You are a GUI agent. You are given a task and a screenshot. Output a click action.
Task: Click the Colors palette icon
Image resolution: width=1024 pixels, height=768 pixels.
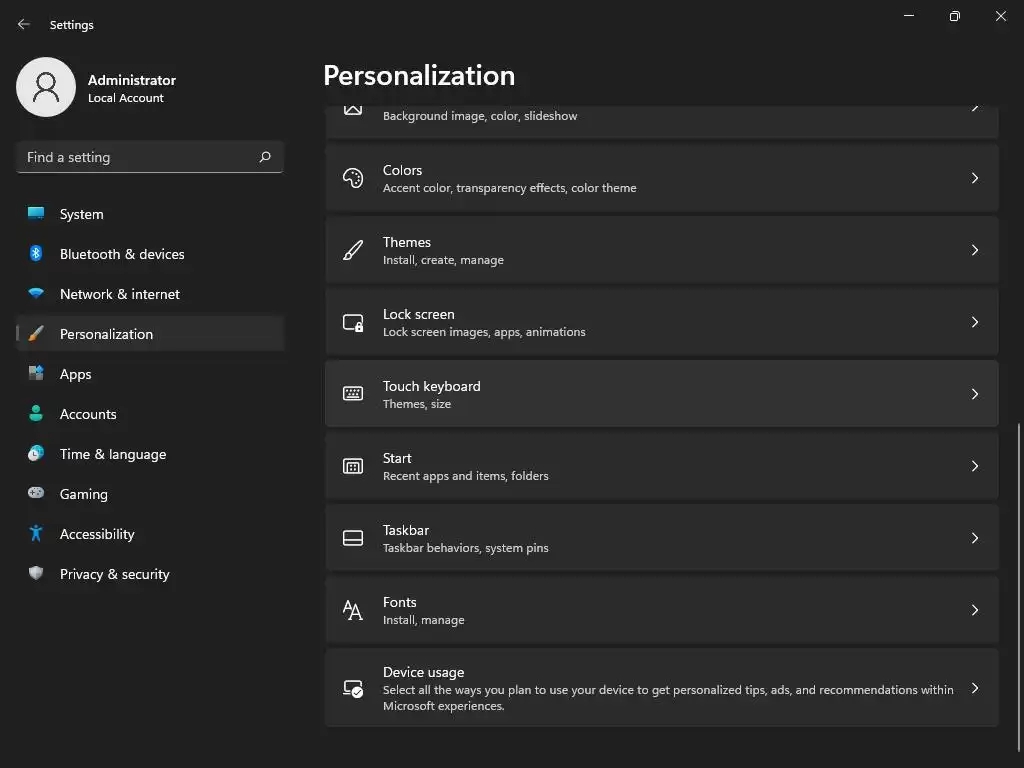pos(353,178)
